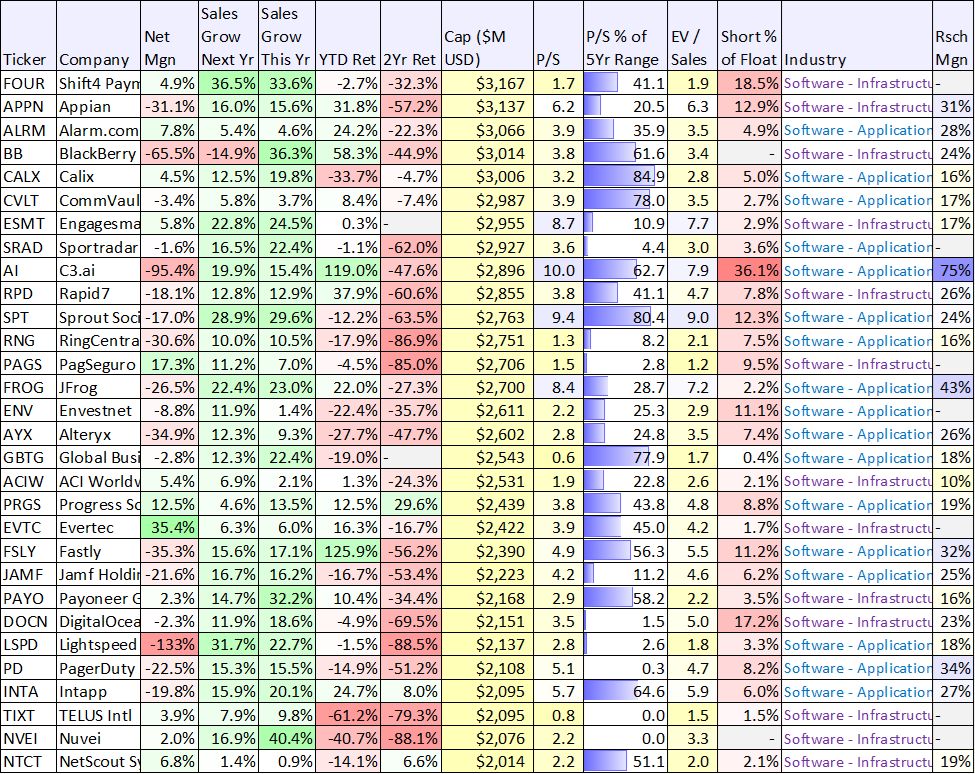Click the $2,896 market cap cell
975x774 pixels.
488,270
